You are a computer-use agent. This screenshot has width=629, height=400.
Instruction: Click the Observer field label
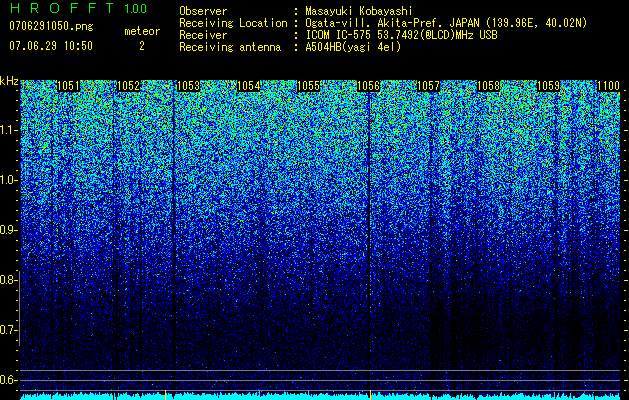[x=203, y=11]
